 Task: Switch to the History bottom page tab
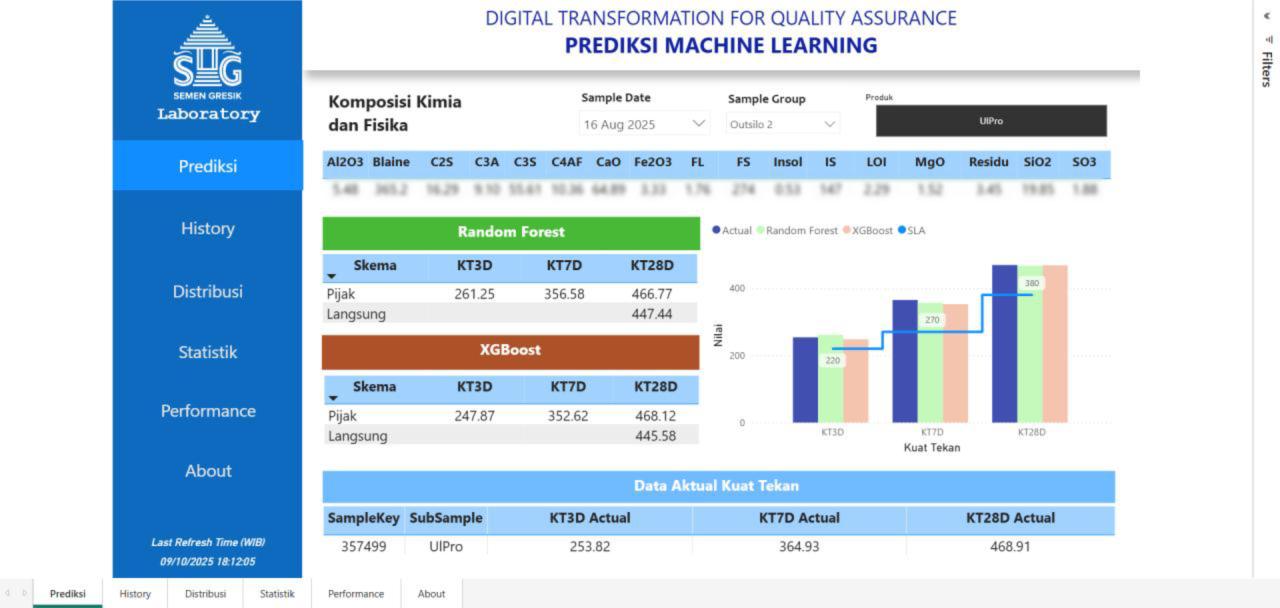click(x=135, y=593)
